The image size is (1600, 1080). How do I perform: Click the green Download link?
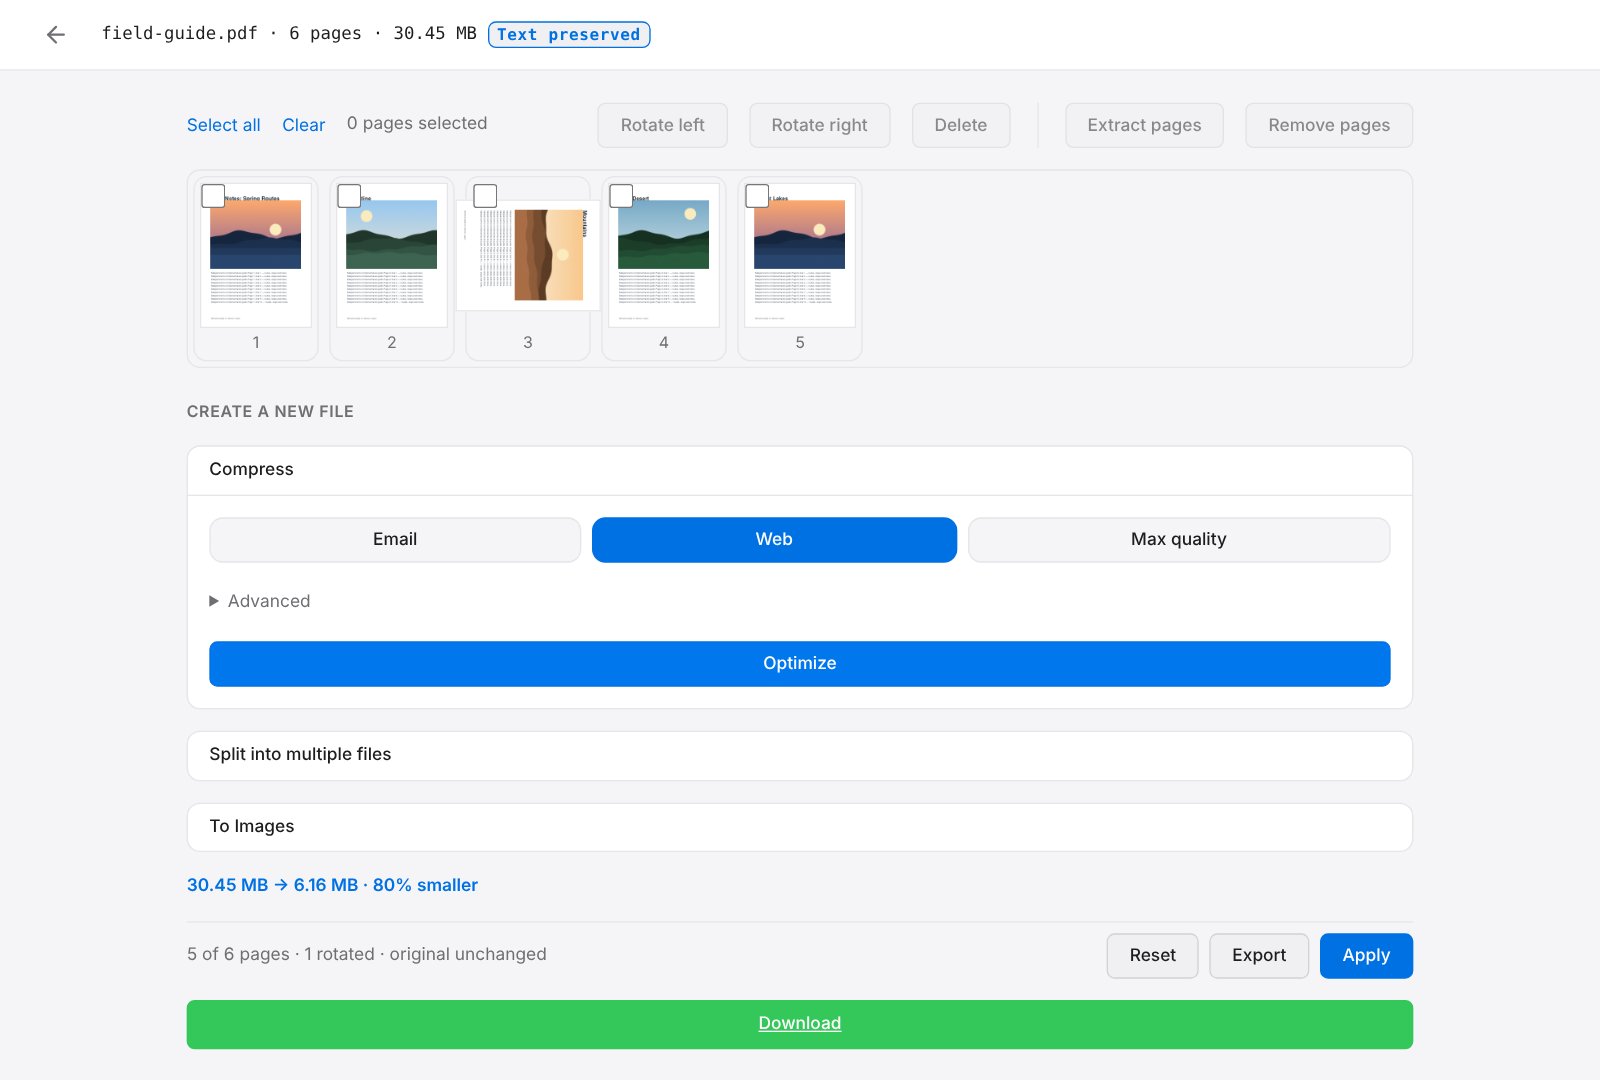799,1024
